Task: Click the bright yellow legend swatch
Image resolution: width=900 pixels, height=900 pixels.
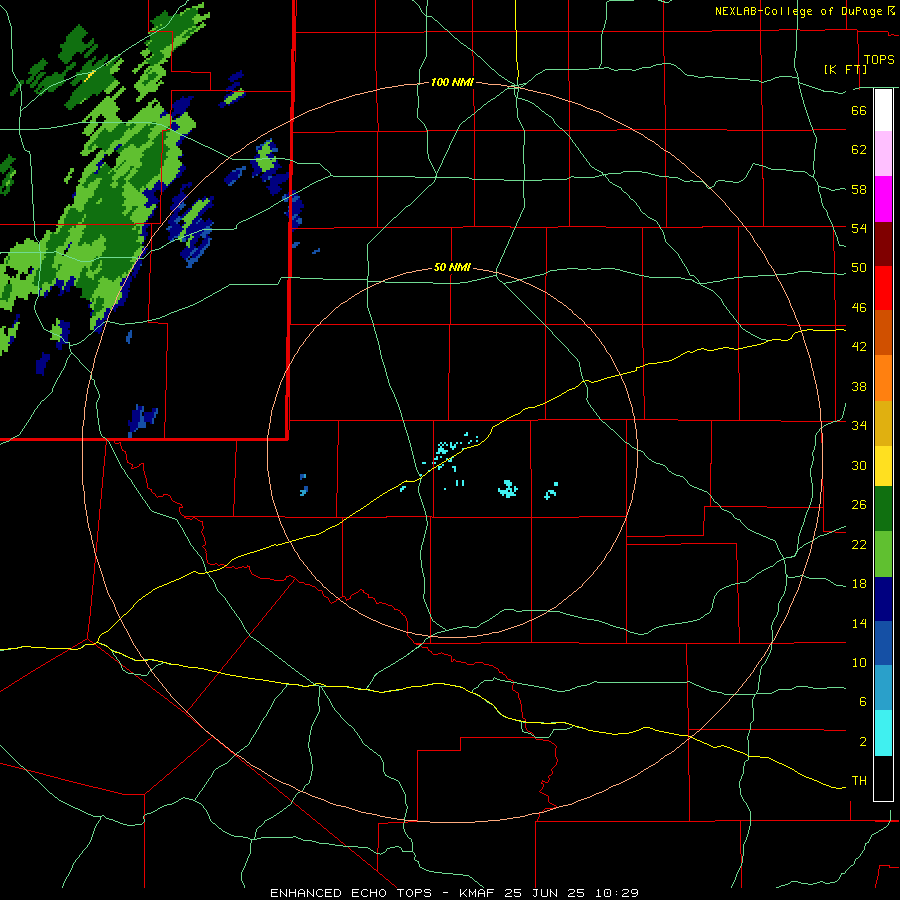Action: [883, 466]
